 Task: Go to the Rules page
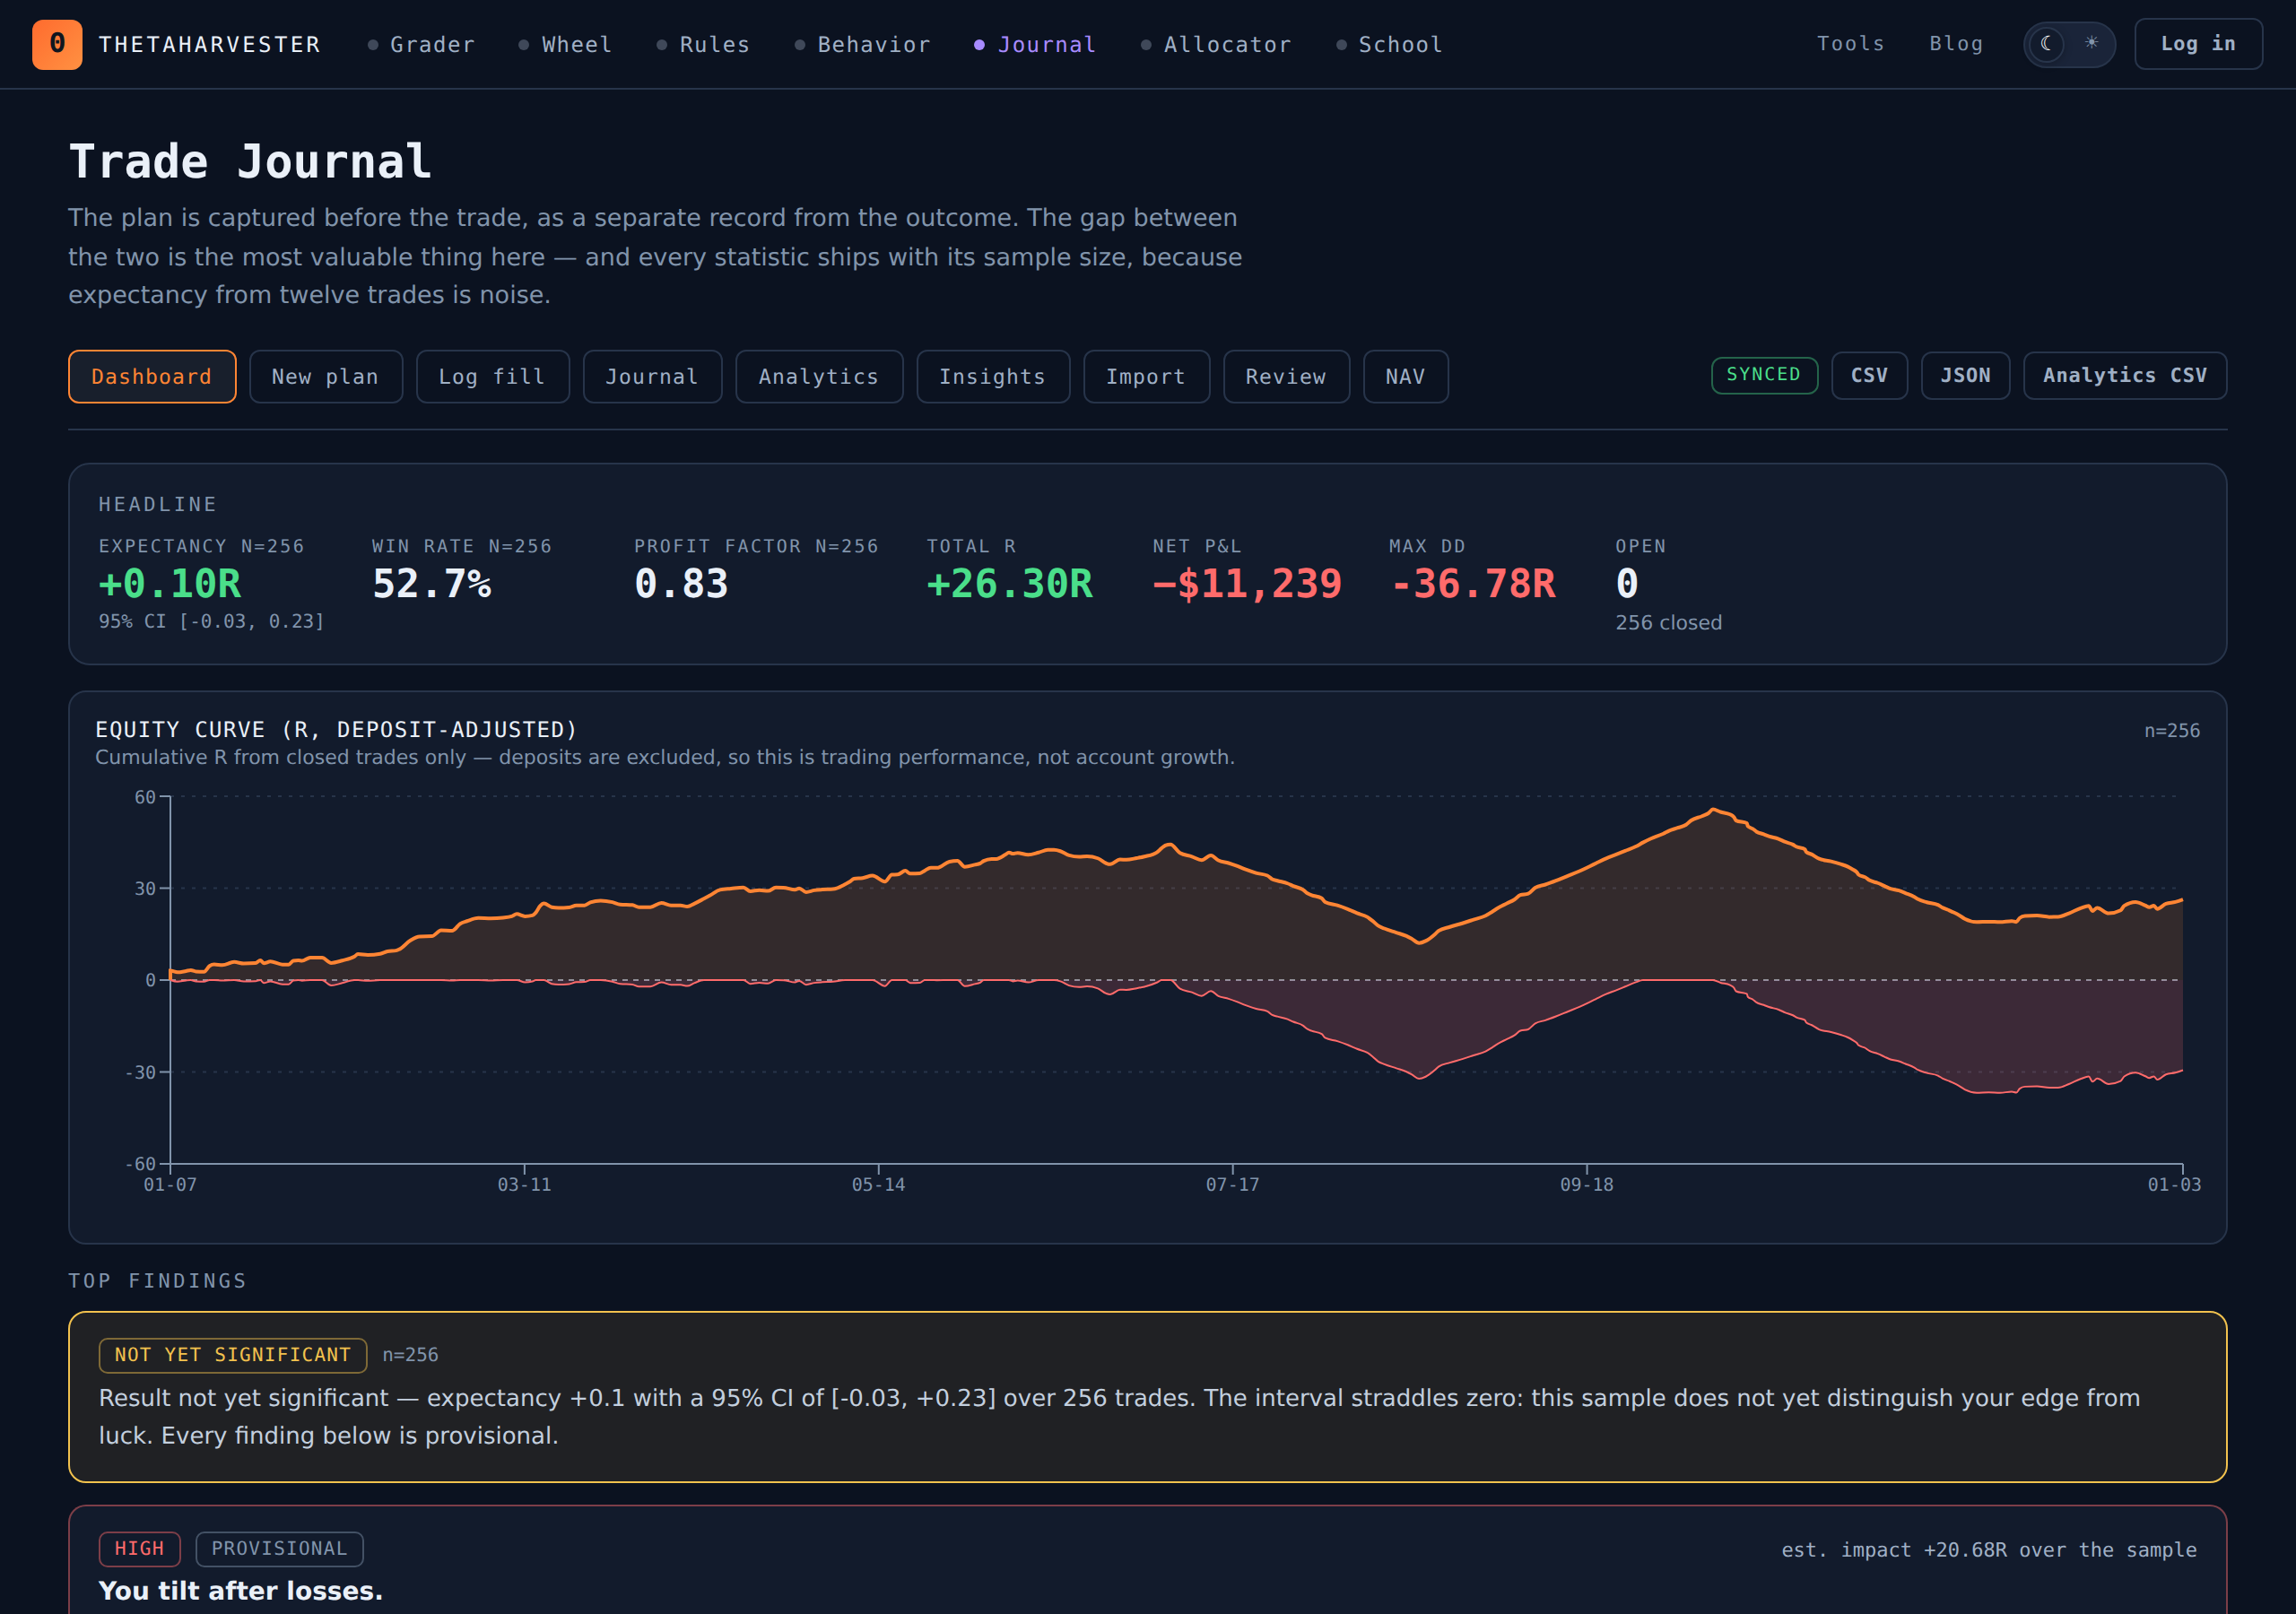[x=704, y=45]
